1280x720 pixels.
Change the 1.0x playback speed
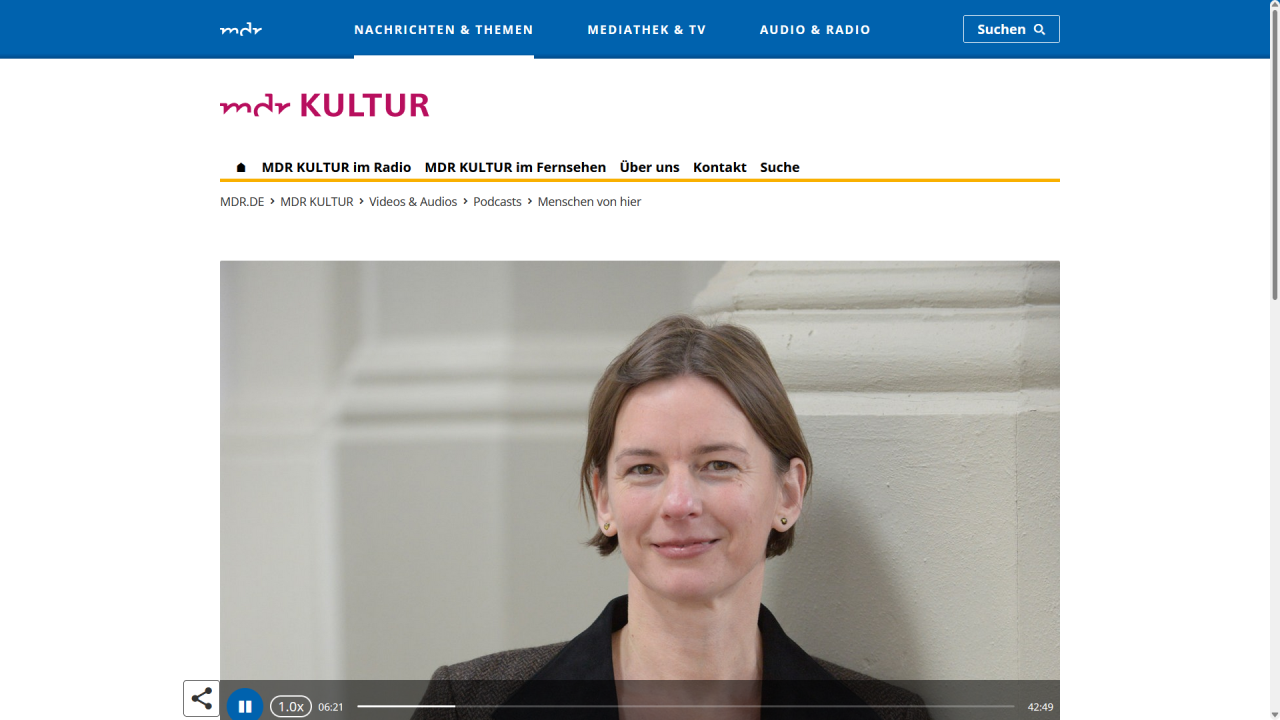[x=291, y=706]
